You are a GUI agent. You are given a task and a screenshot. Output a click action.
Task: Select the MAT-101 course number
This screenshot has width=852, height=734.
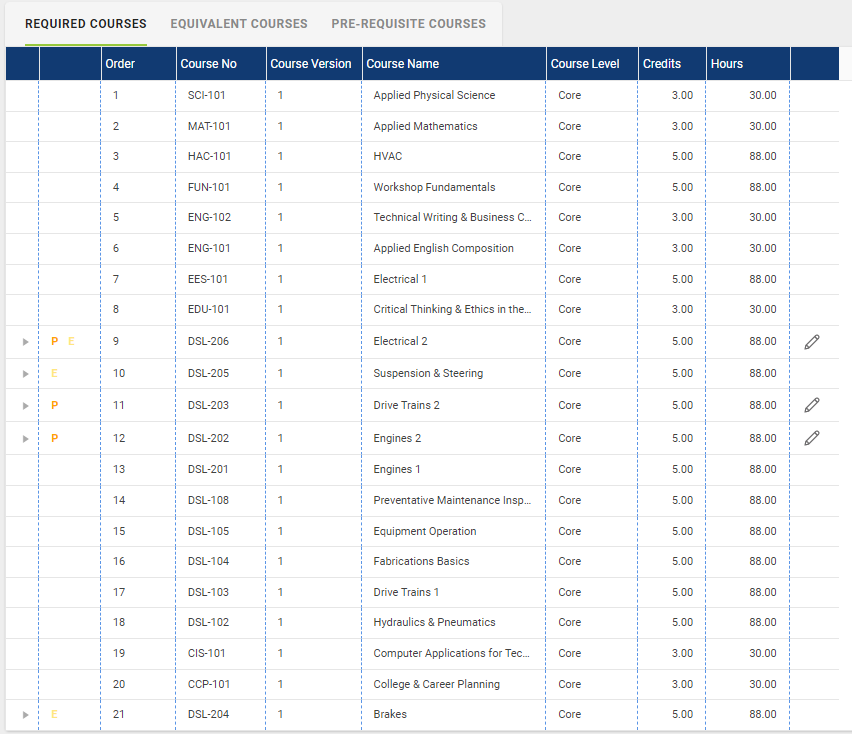pyautogui.click(x=209, y=126)
